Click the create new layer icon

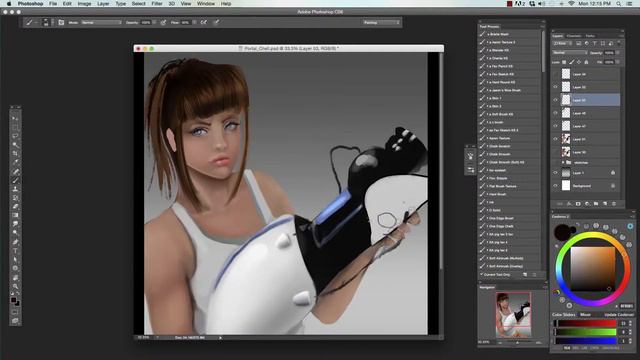(605, 204)
